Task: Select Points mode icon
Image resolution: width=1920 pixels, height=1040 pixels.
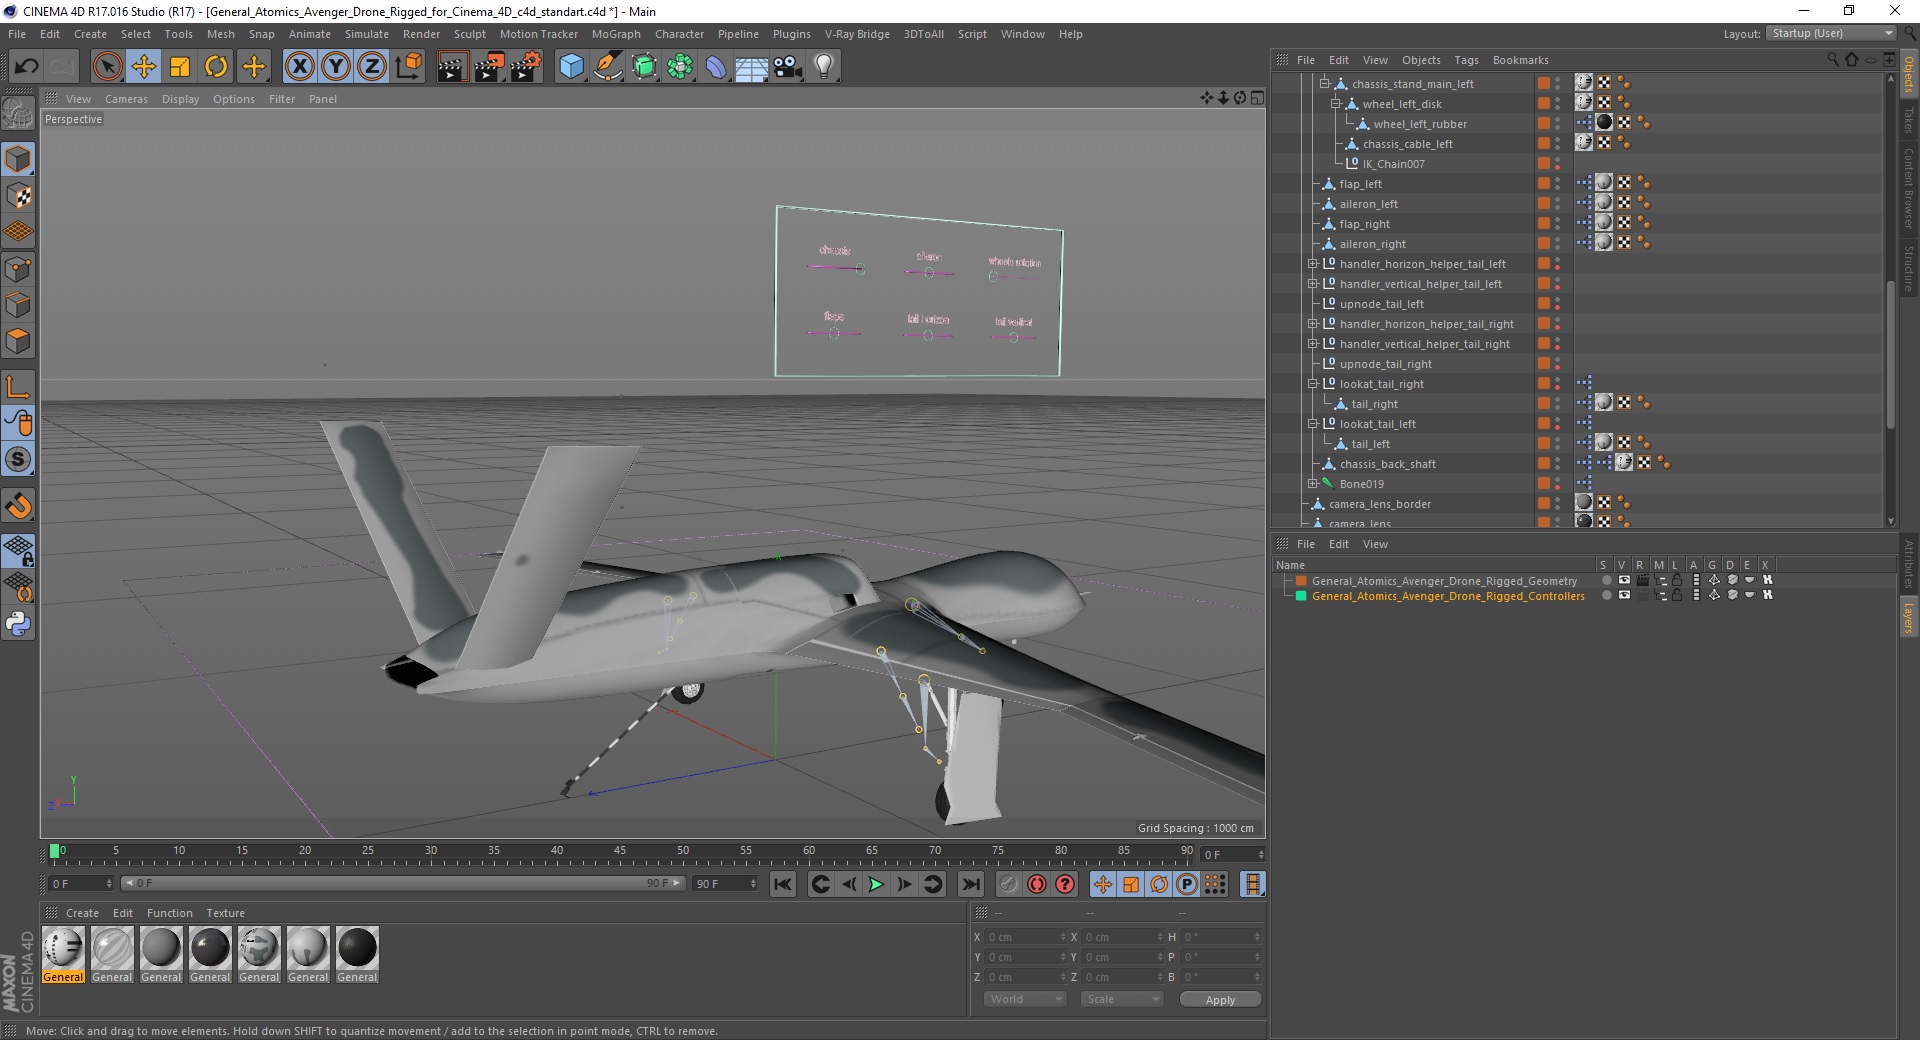Action: (x=18, y=269)
